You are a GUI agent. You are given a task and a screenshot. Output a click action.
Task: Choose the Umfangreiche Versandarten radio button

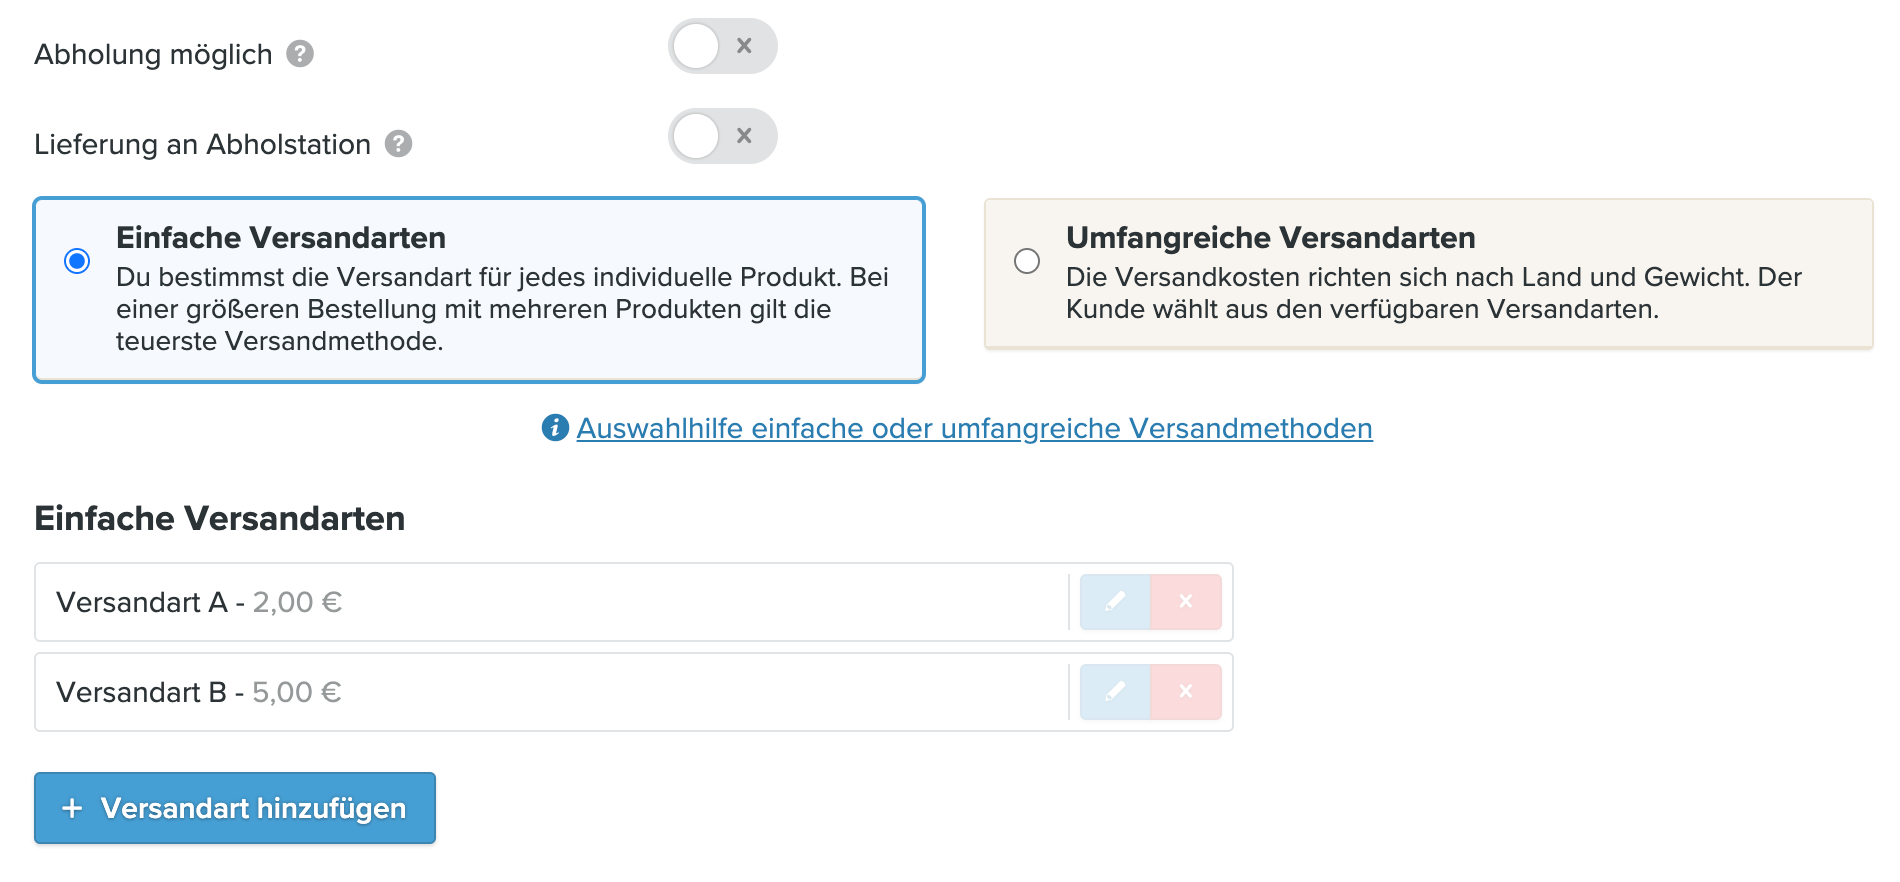[x=1027, y=261]
